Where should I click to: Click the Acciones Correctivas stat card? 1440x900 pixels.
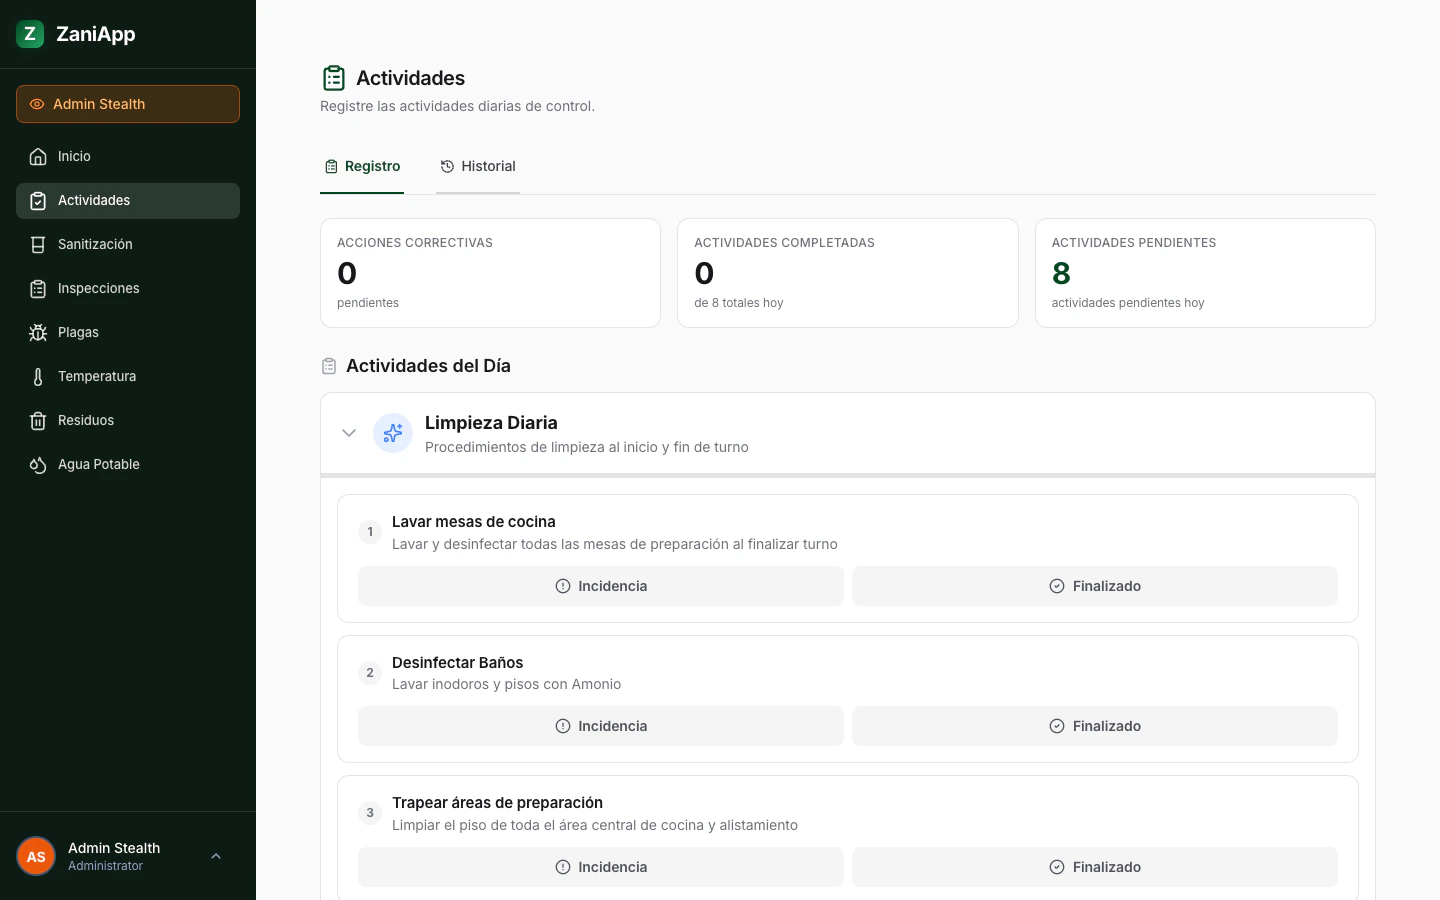[490, 273]
